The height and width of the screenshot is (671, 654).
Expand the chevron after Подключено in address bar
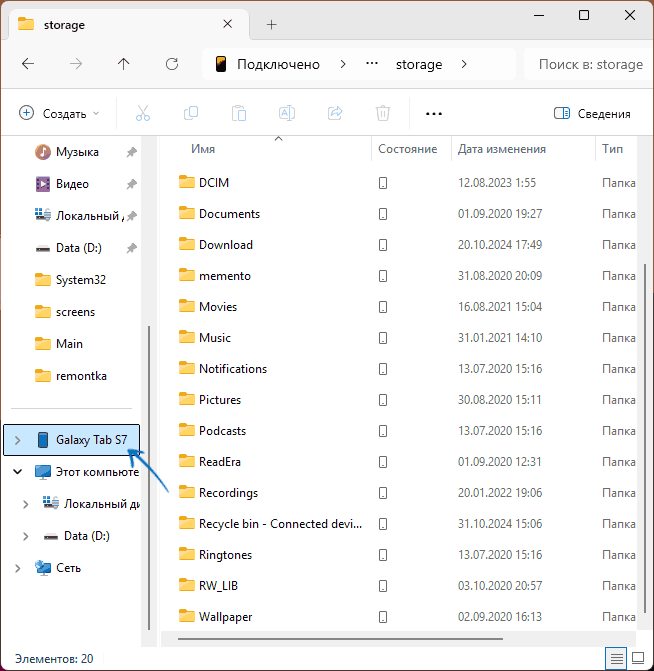[x=343, y=64]
